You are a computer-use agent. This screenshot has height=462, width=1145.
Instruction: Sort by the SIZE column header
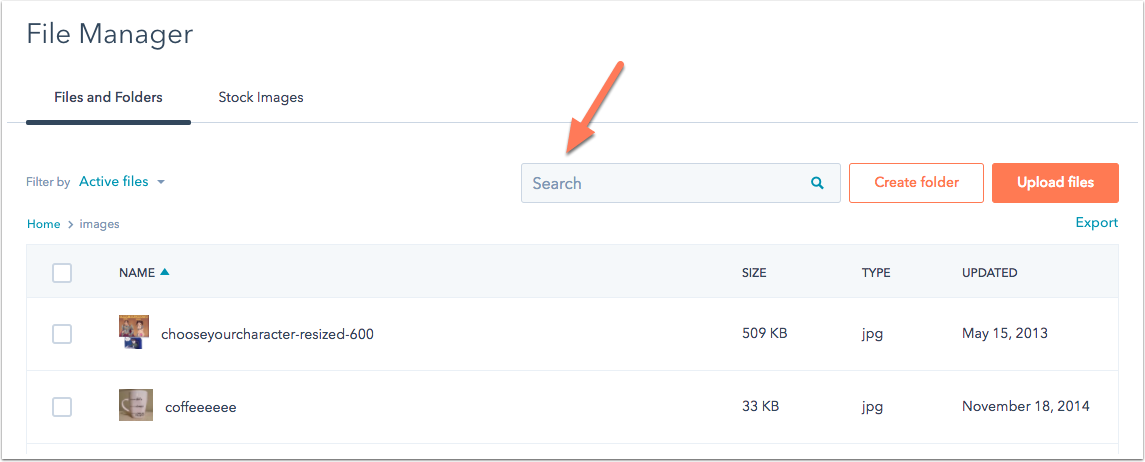click(754, 273)
